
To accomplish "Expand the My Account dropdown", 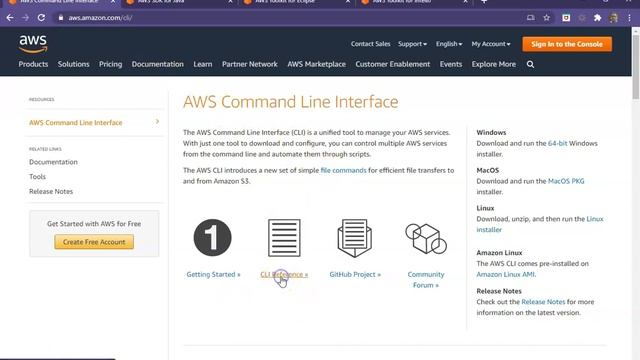I will pyautogui.click(x=491, y=44).
